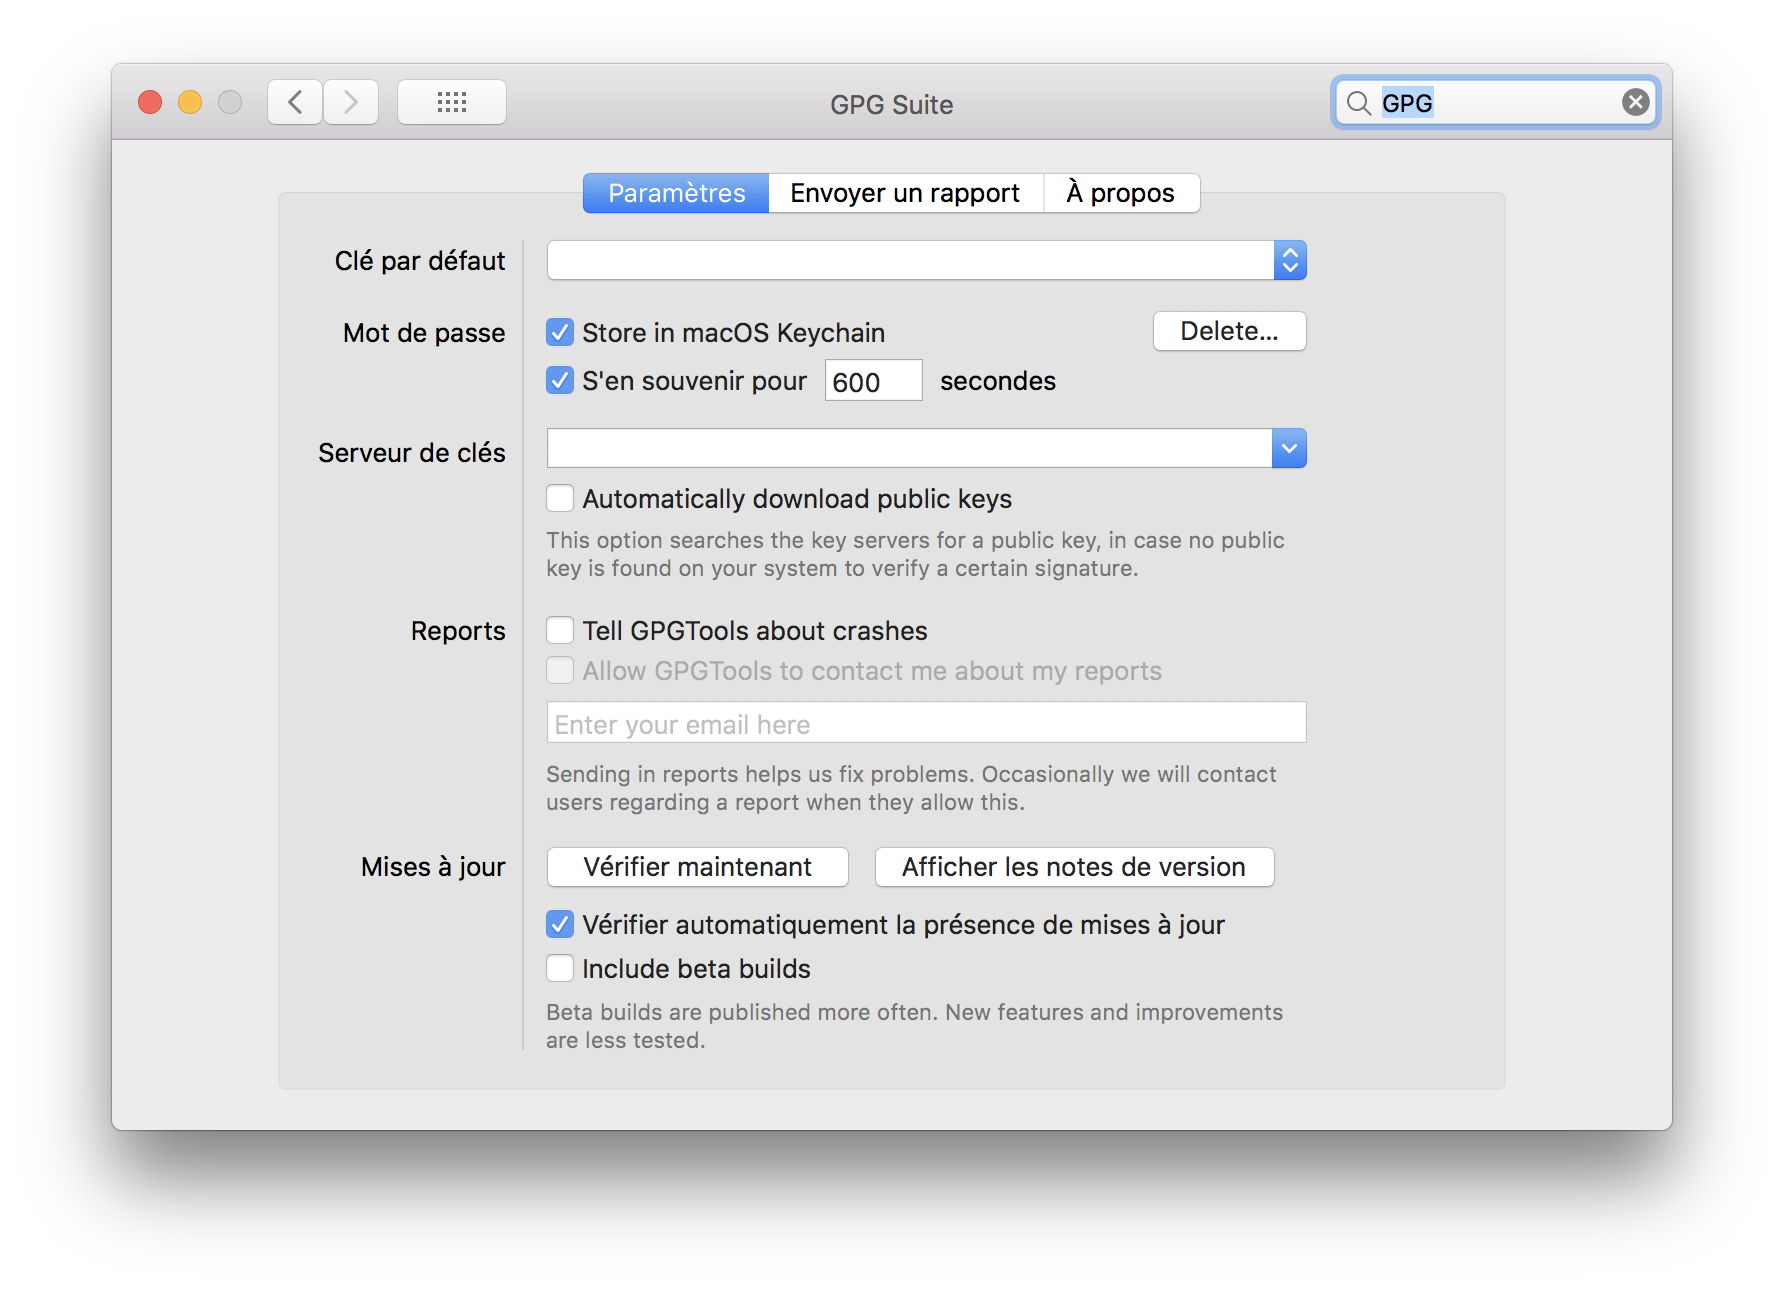Click the email address input field
This screenshot has width=1784, height=1290.
point(925,722)
